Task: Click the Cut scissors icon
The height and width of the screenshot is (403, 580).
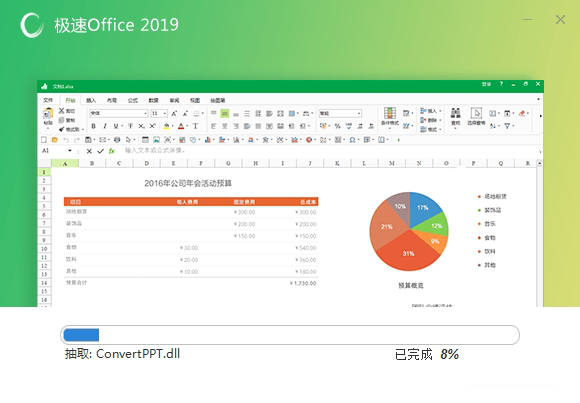Action: pyautogui.click(x=62, y=111)
